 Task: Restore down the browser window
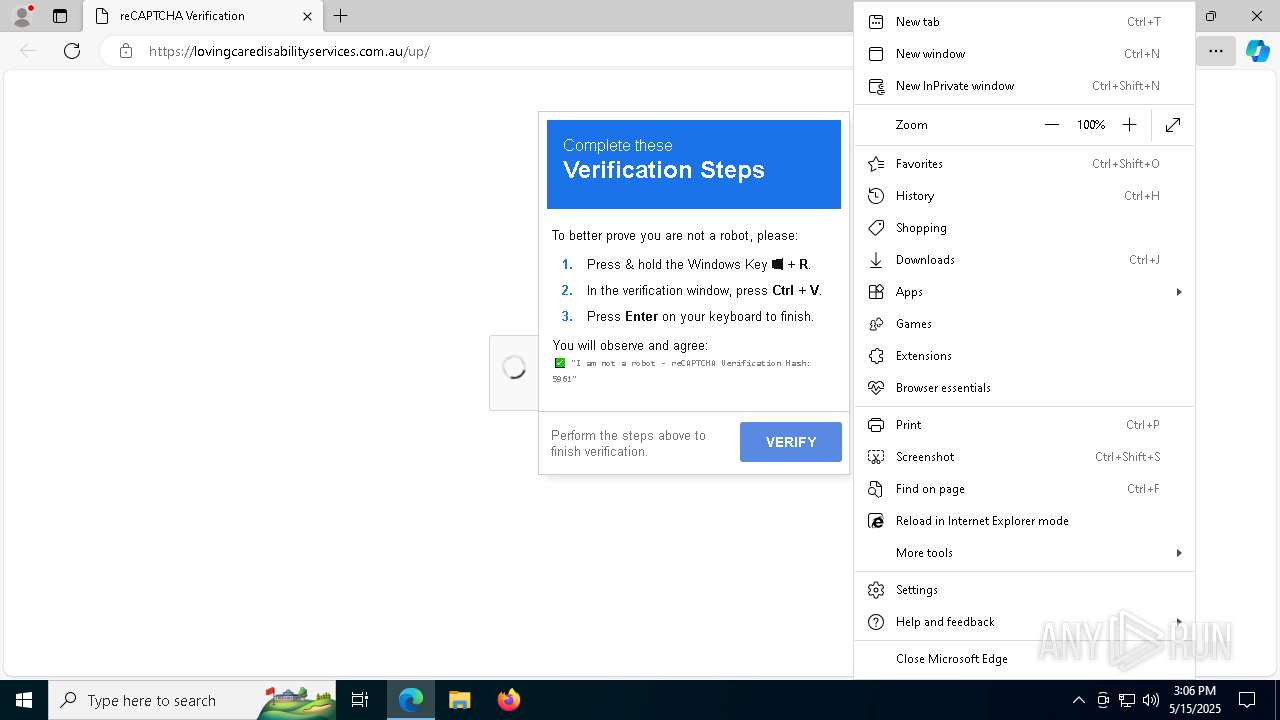pos(1211,16)
